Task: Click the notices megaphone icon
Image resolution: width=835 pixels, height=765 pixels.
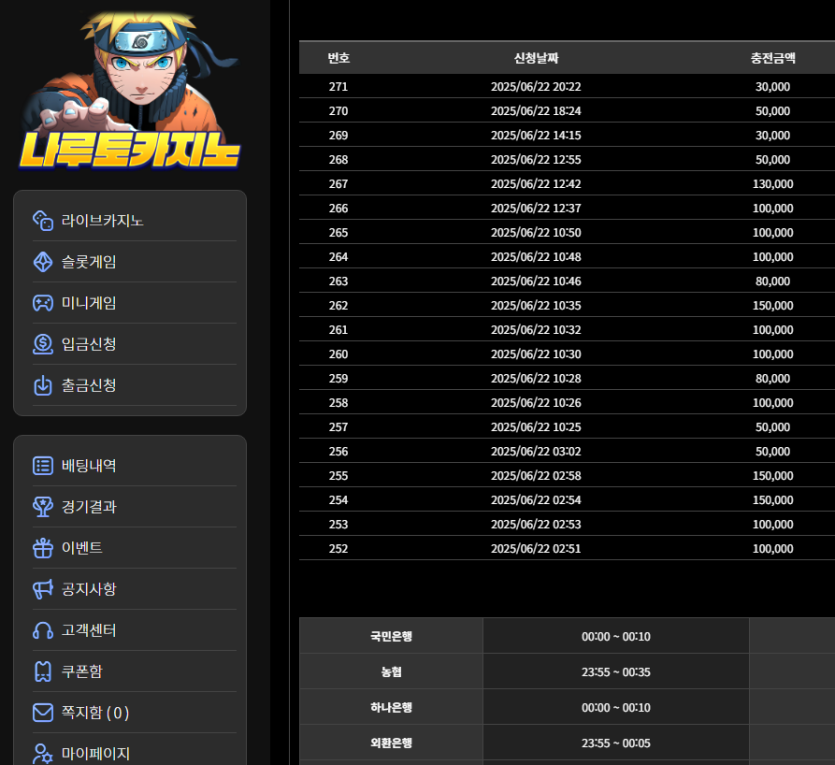Action: pos(43,589)
